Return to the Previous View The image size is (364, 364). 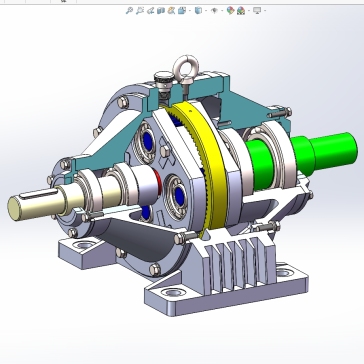150,11
